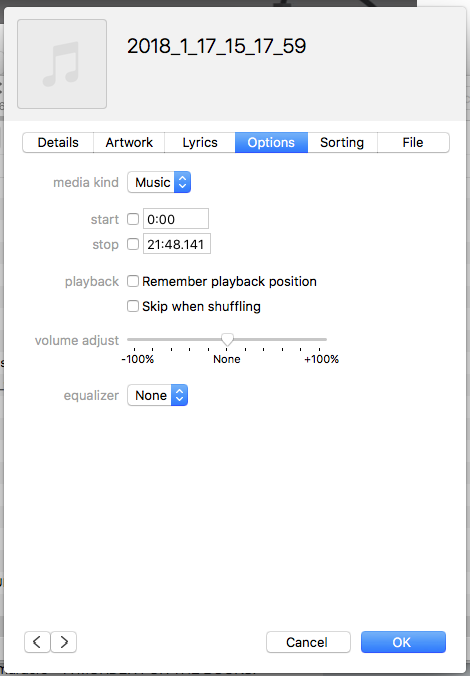This screenshot has width=470, height=676.
Task: Open the equalizer None dropdown
Action: tap(157, 395)
